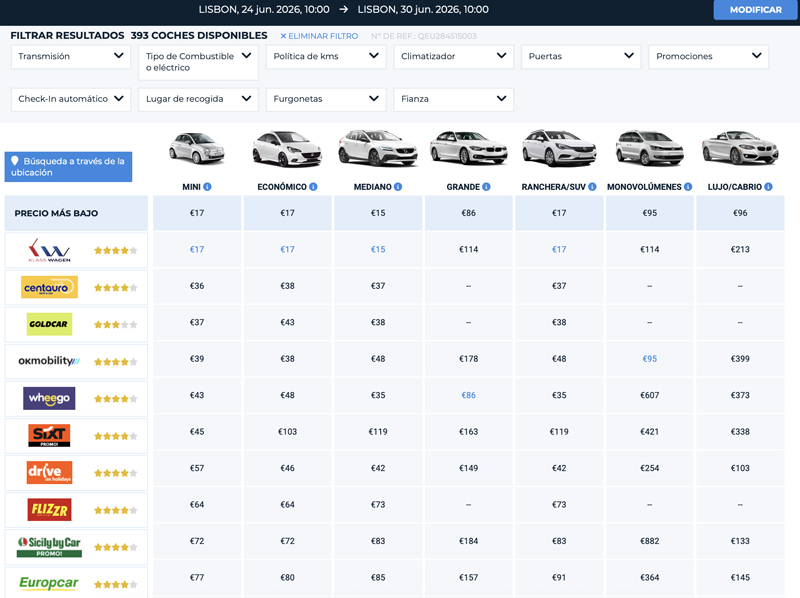Viewport: 800px width, 598px height.
Task: Open the Promociones filter dropdown
Action: pyautogui.click(x=709, y=57)
